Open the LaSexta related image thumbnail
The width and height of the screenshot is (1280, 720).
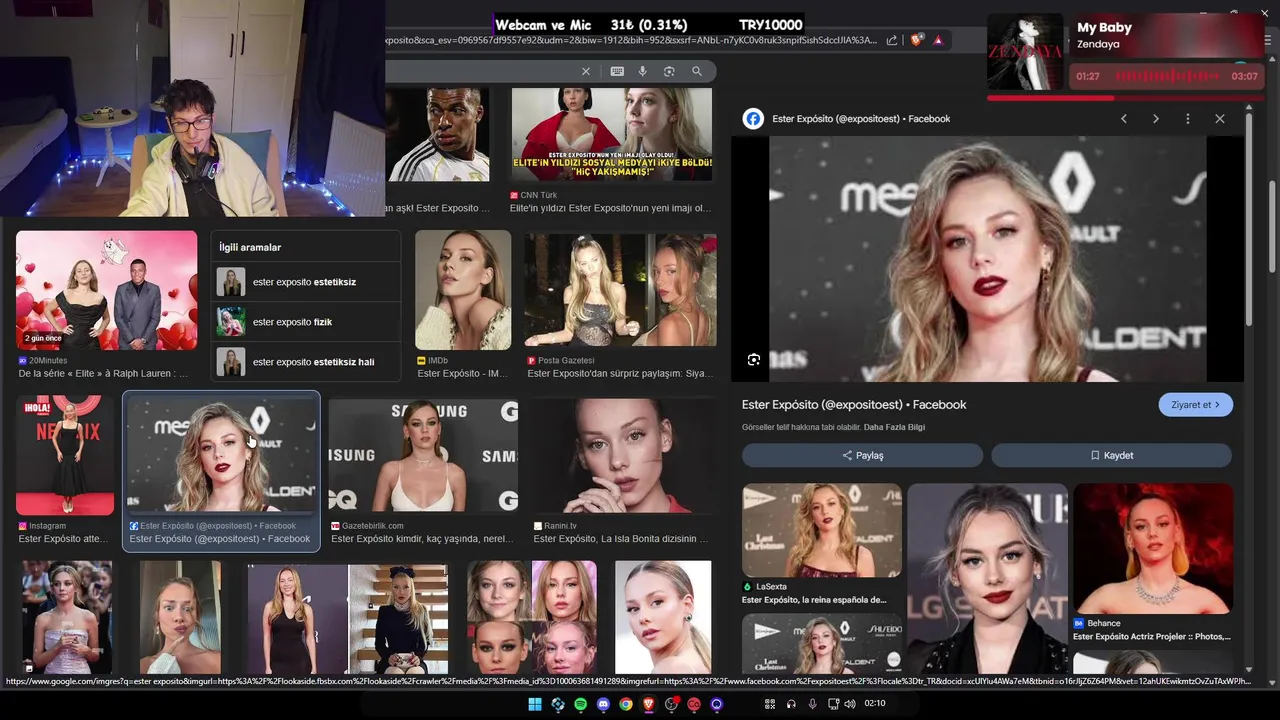tap(822, 530)
